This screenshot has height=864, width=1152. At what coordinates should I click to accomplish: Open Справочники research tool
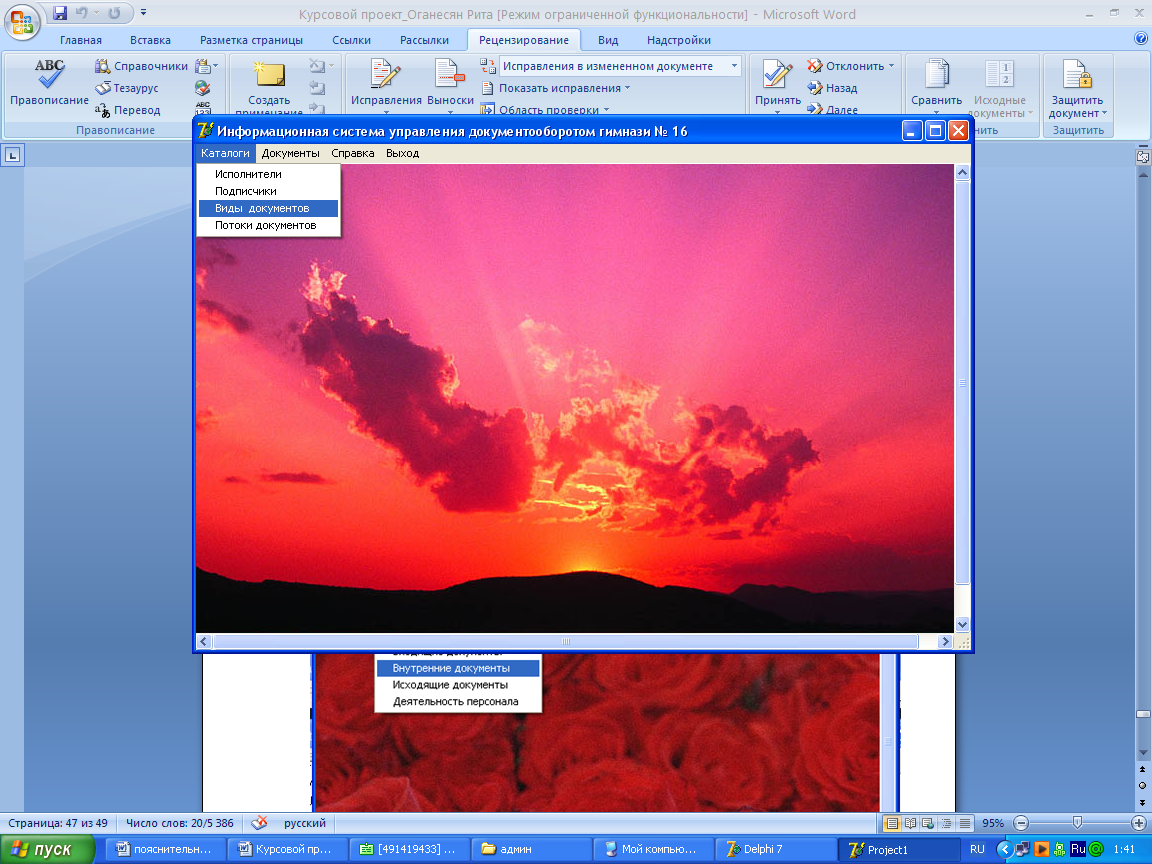pos(141,66)
